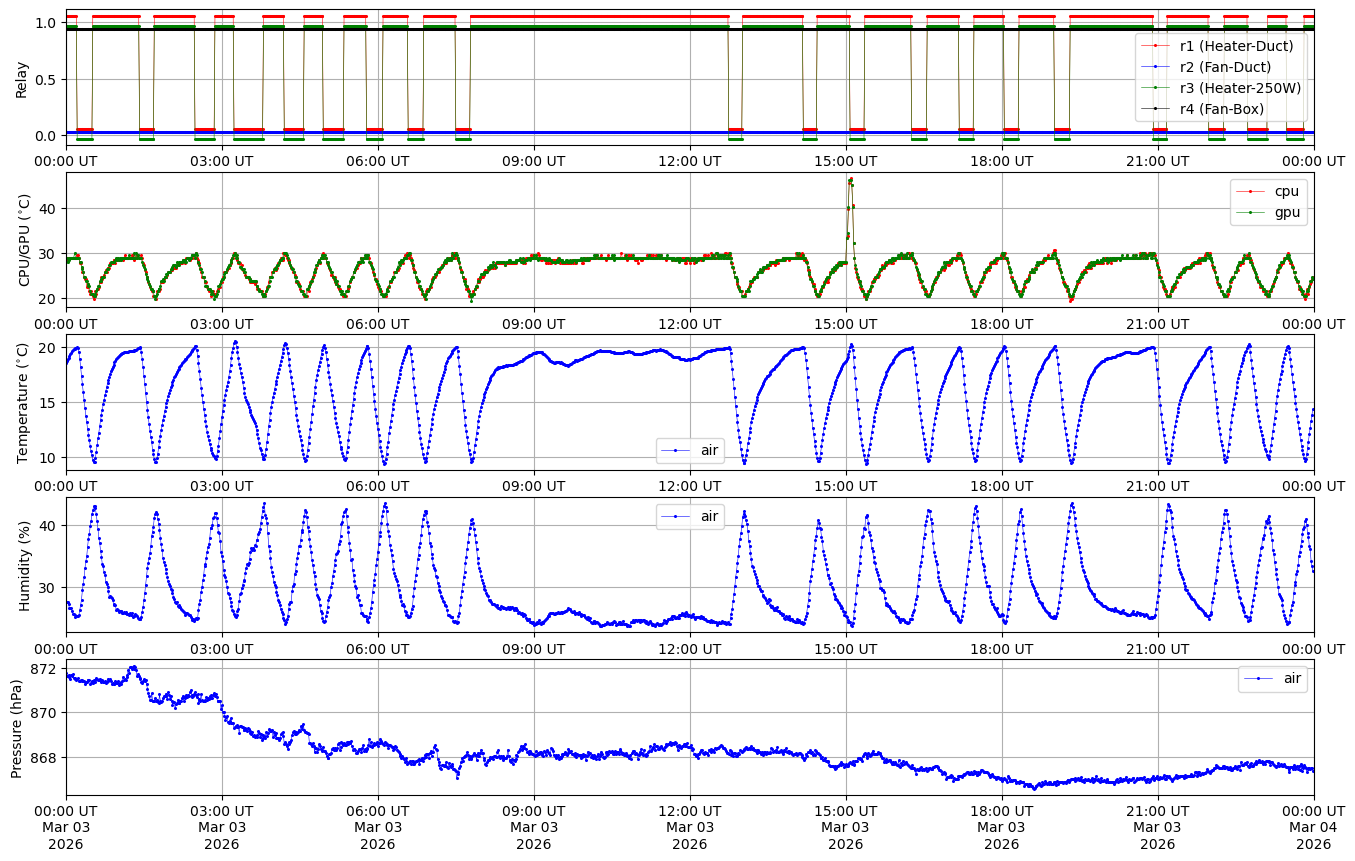Click the Humidity (%) y-axis label

pyautogui.click(x=23, y=566)
